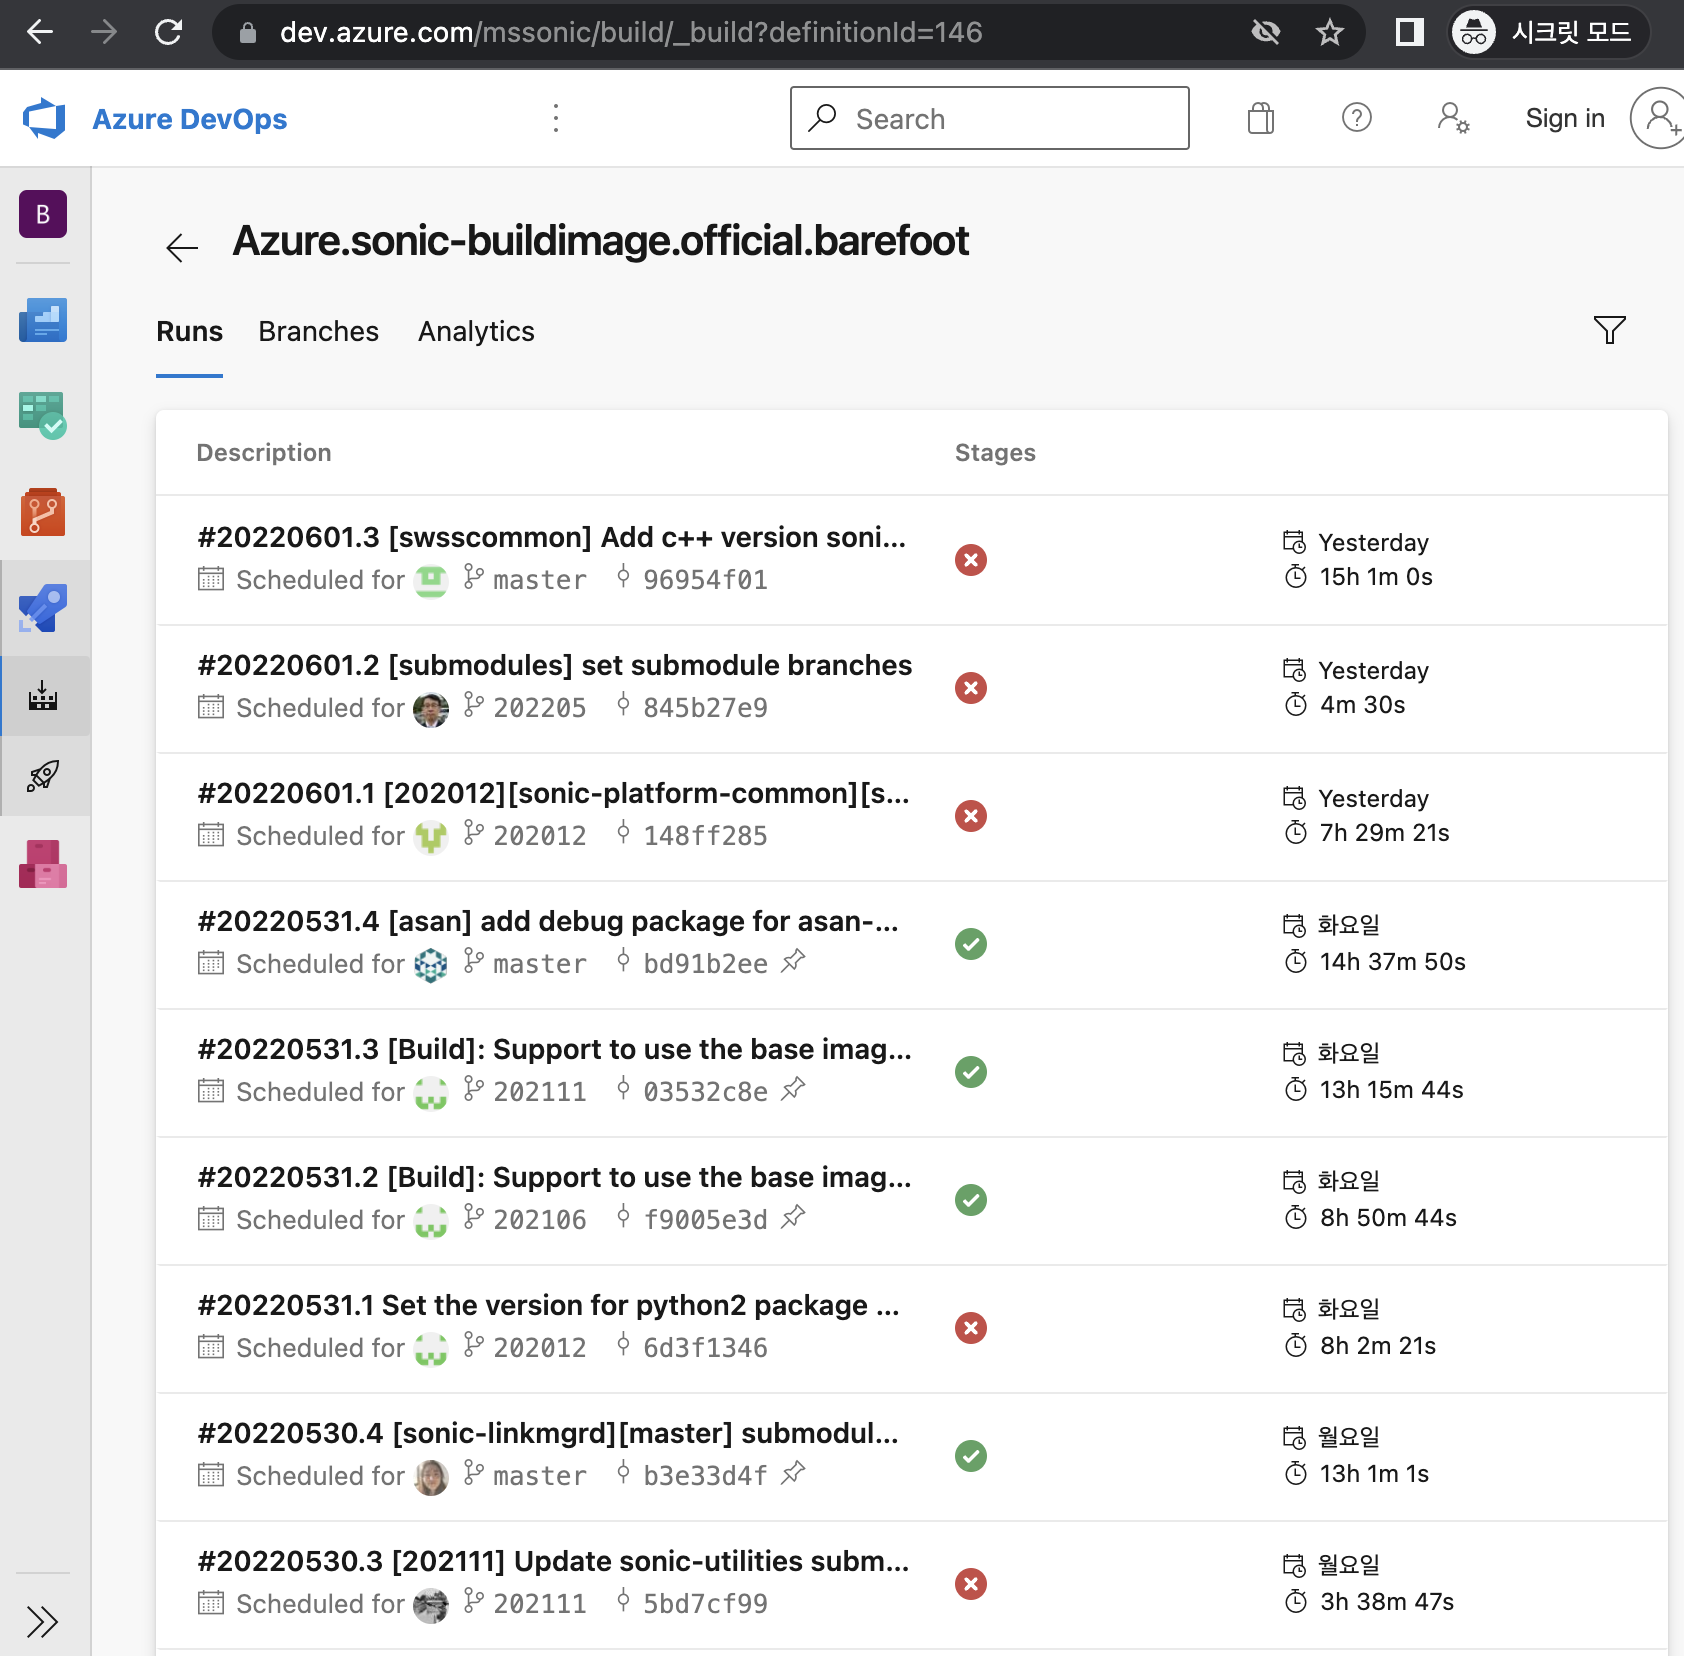Click the user profile avatar icon
This screenshot has width=1684, height=1656.
coord(1659,118)
